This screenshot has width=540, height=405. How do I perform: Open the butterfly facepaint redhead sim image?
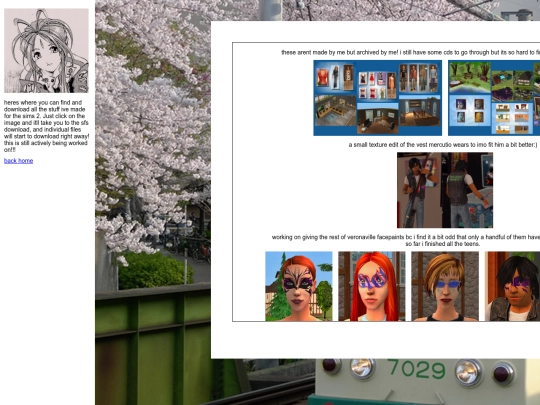click(299, 286)
